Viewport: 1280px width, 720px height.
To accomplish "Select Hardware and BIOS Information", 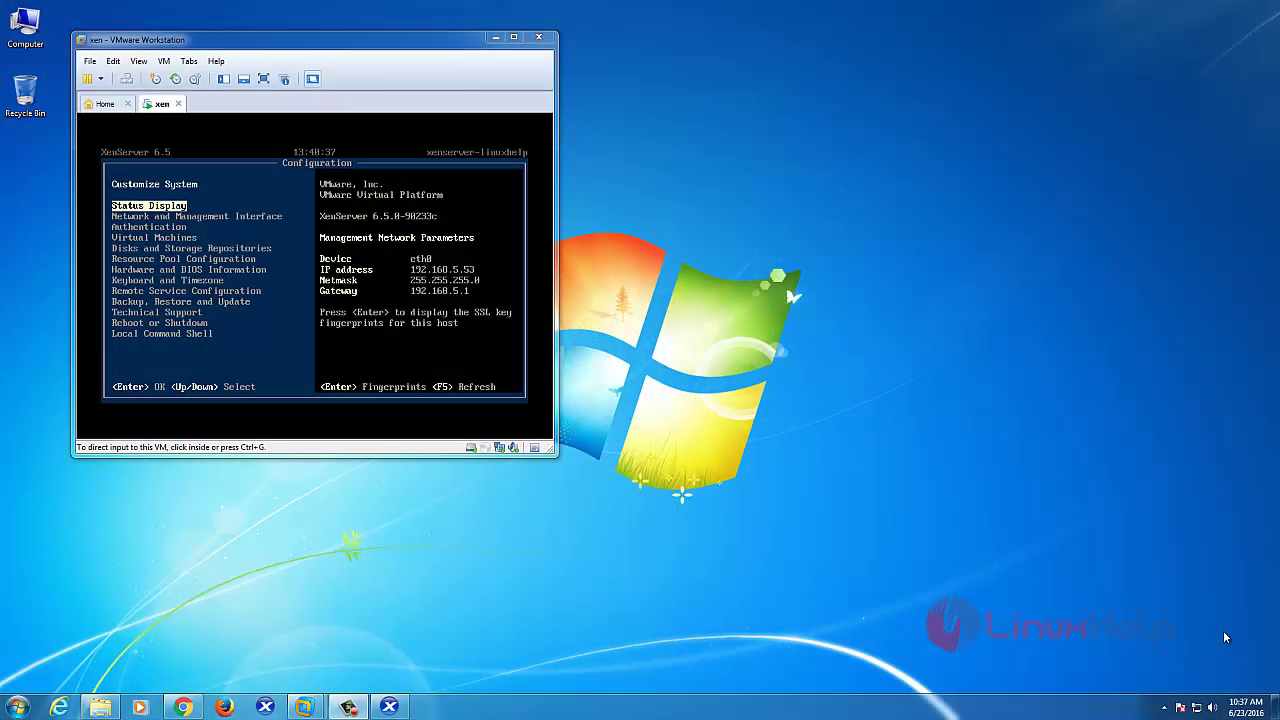I will pos(189,270).
